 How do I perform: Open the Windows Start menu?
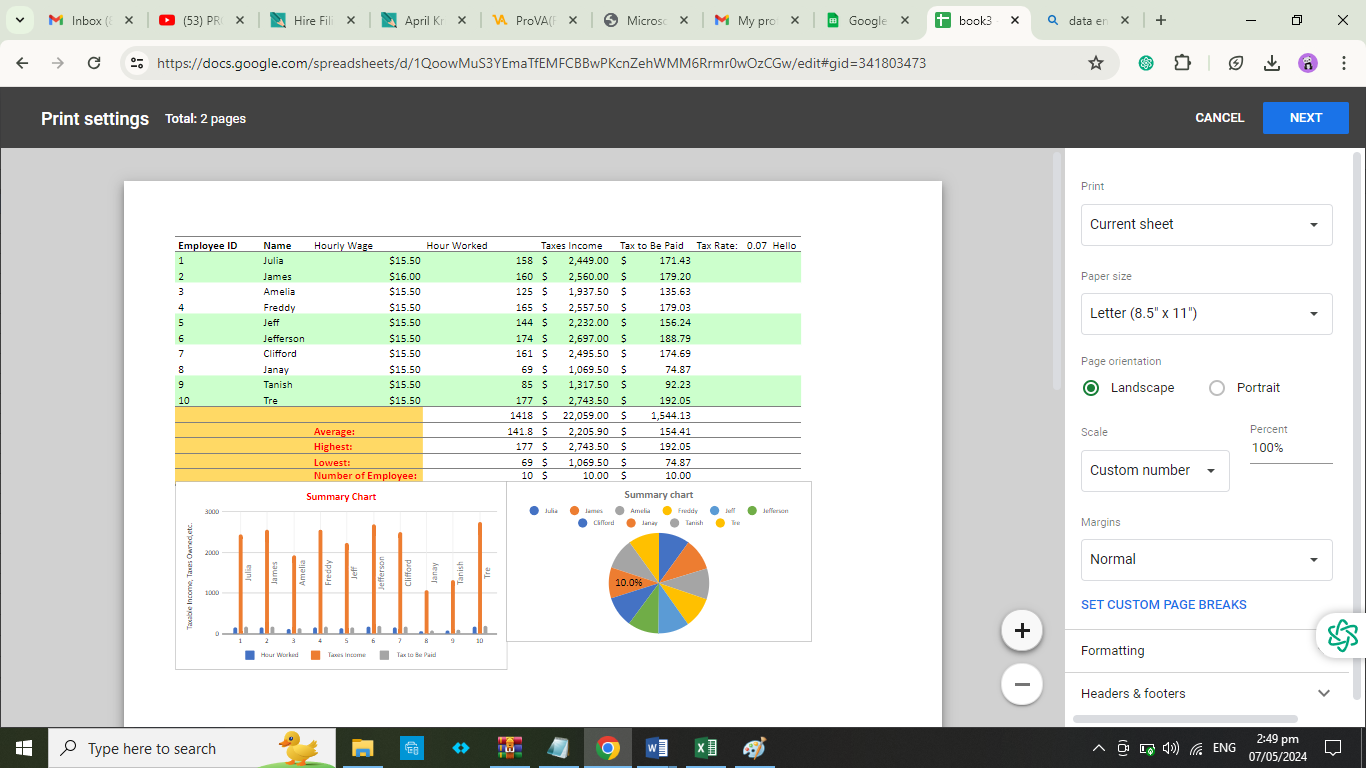pos(24,748)
